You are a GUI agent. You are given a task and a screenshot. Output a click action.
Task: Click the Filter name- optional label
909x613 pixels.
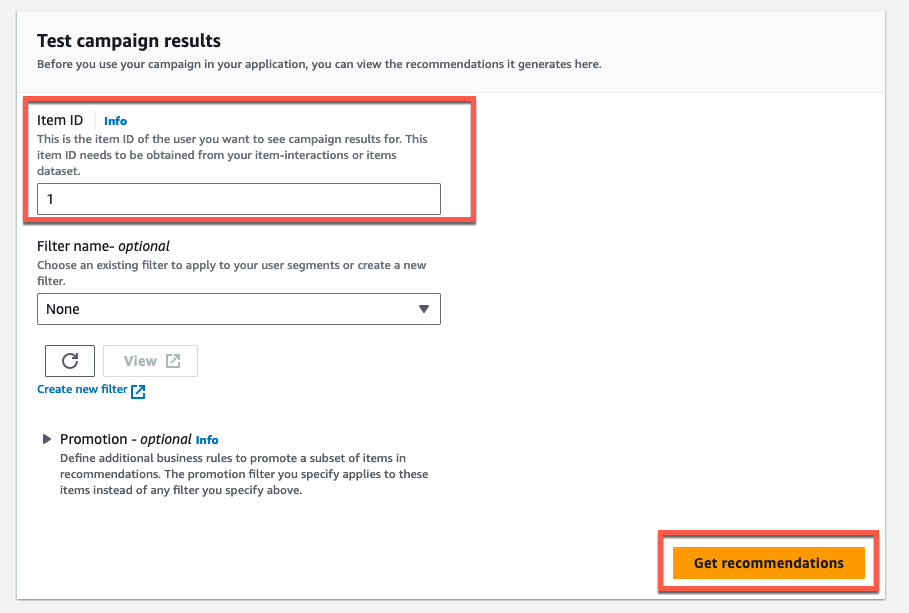(103, 246)
